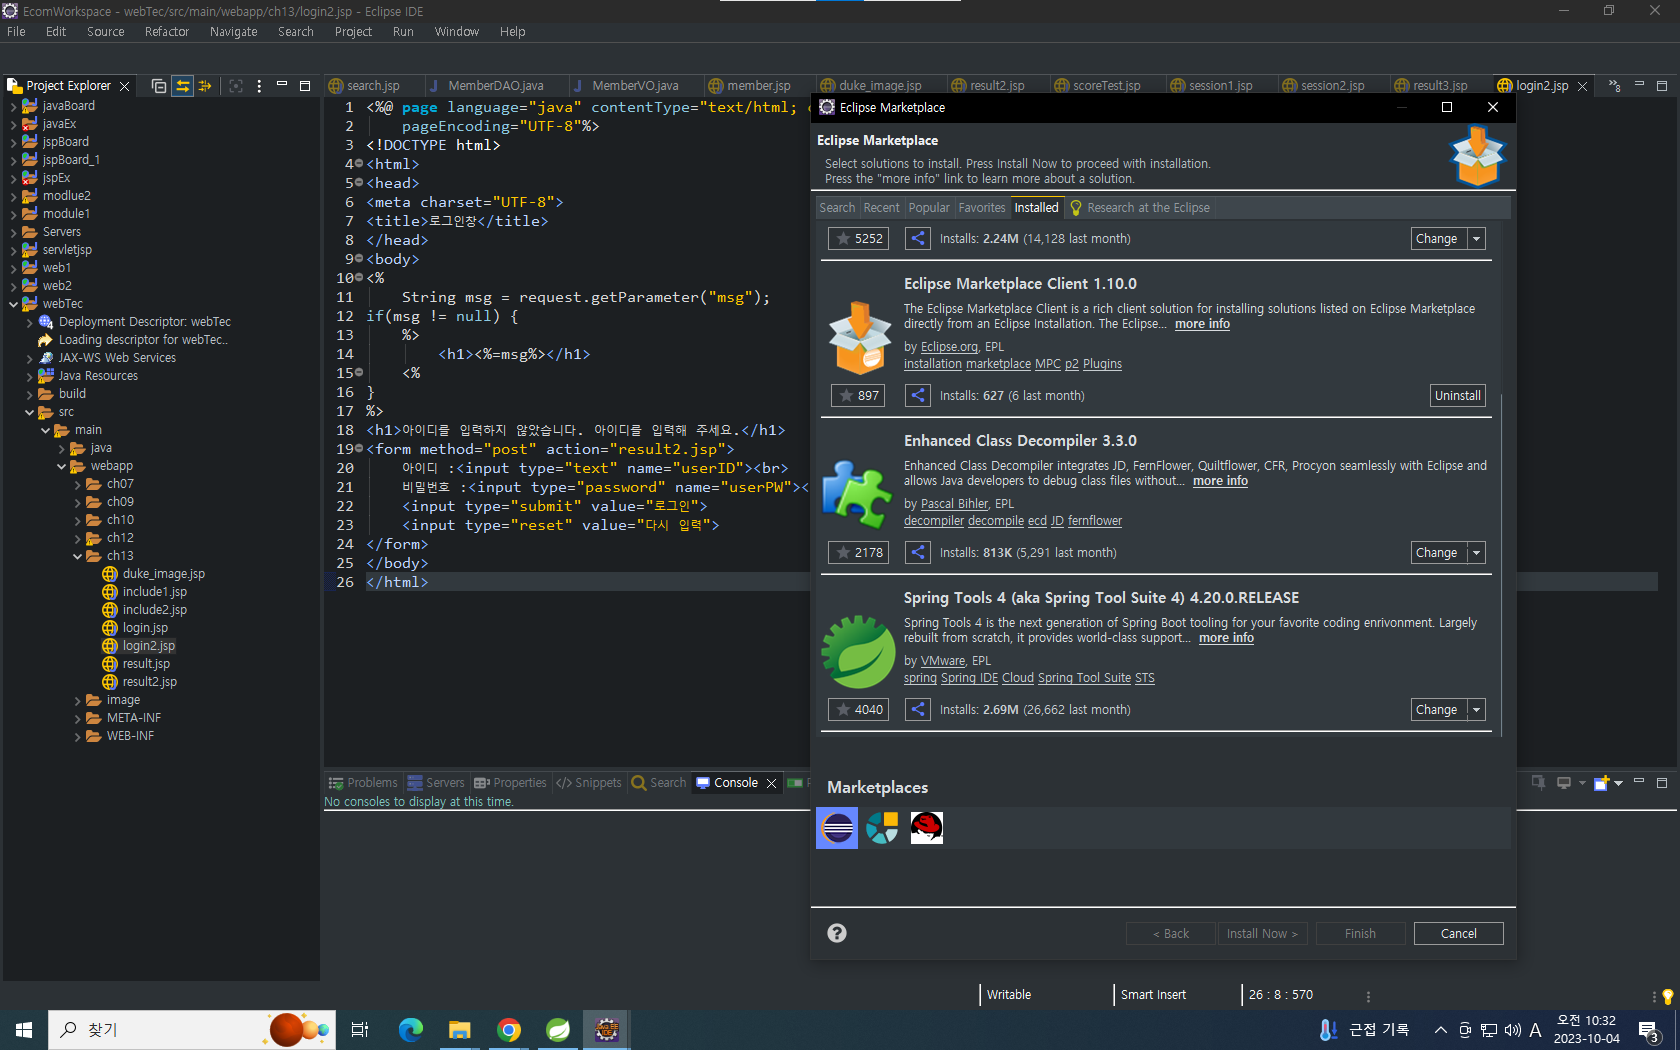Screen dimensions: 1680x1050
Task: Open the Problems view tab
Action: point(362,783)
